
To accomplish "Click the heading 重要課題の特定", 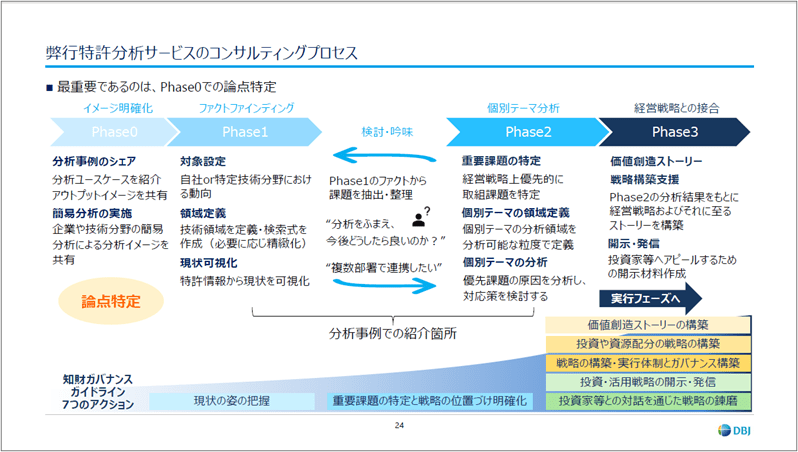I will 501,161.
